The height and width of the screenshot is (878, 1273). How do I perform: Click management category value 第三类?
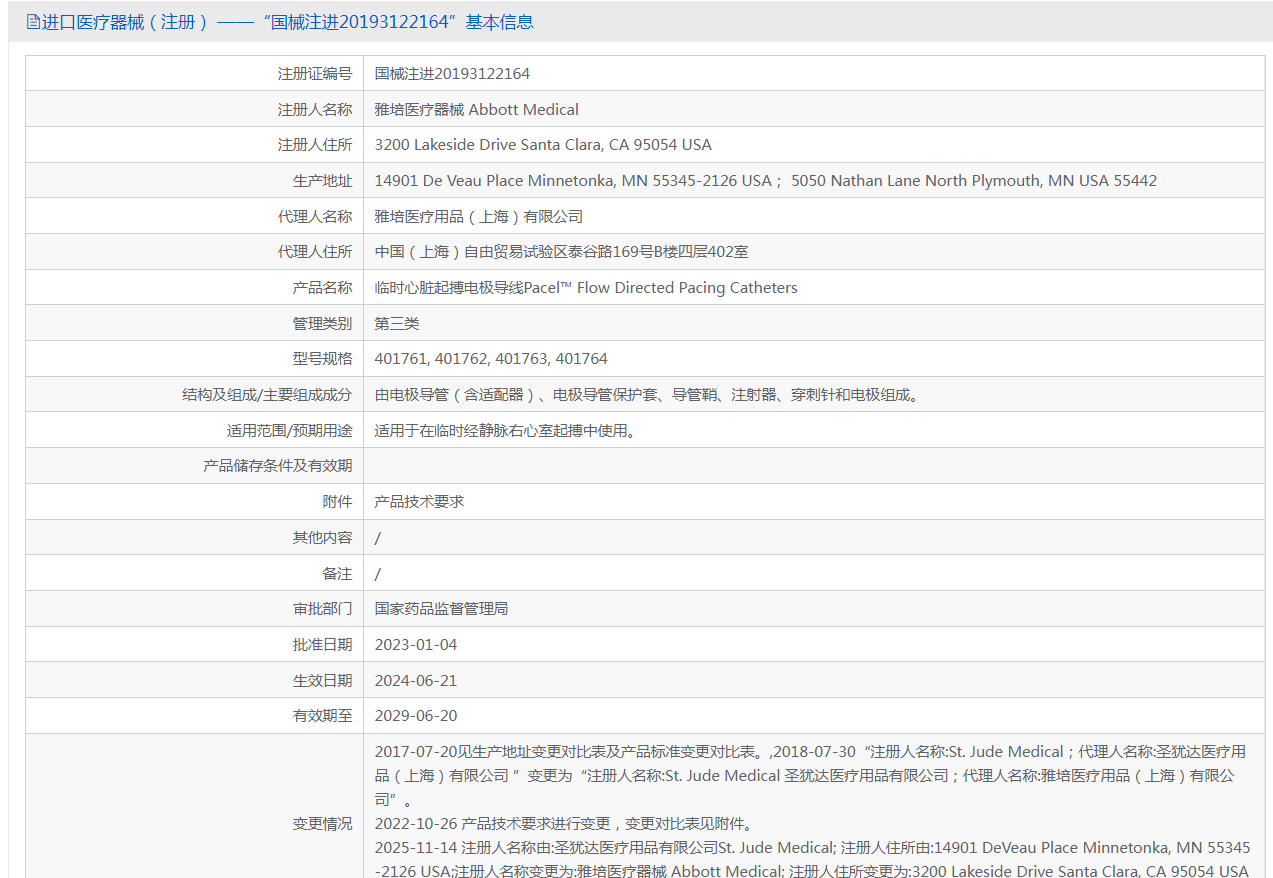click(397, 323)
